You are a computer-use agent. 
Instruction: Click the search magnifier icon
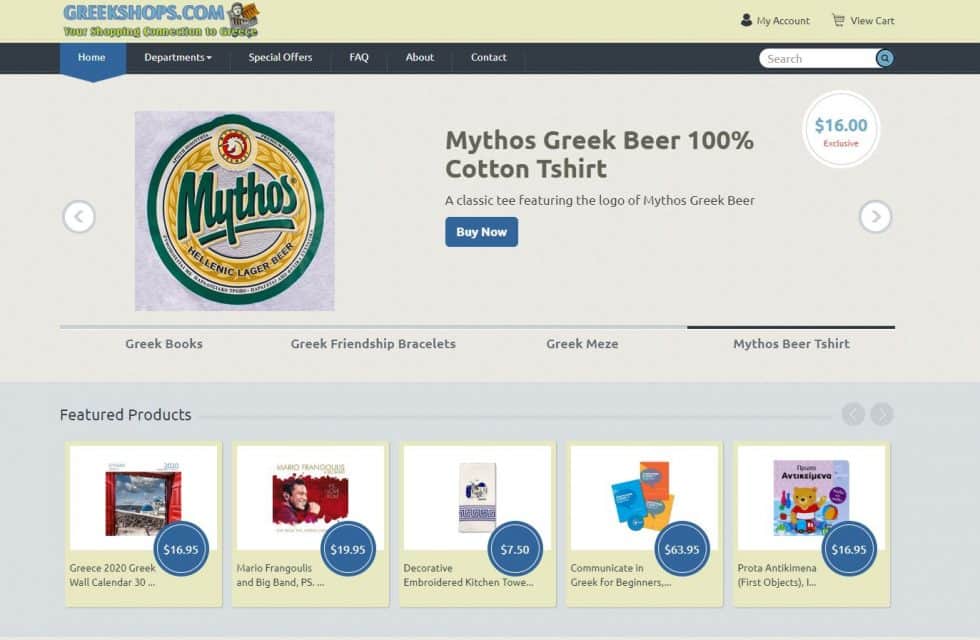pyautogui.click(x=884, y=58)
